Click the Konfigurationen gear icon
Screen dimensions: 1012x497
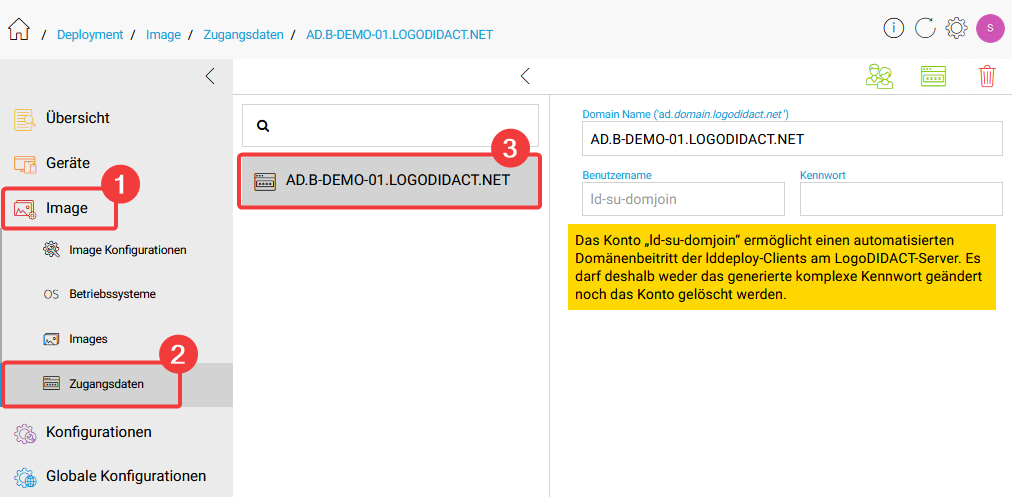25,432
